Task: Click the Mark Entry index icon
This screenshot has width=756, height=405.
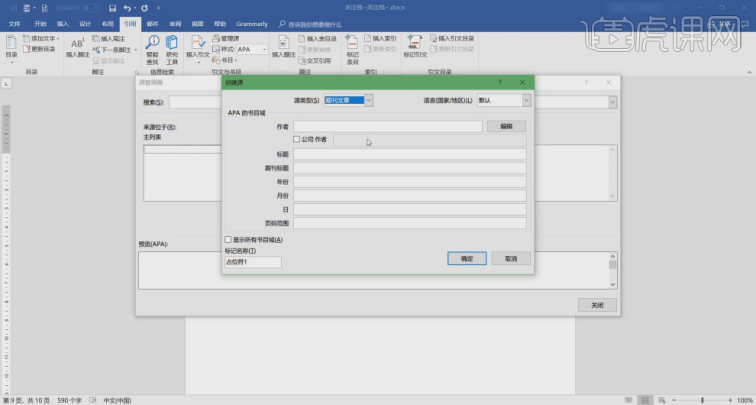Action: coord(352,46)
